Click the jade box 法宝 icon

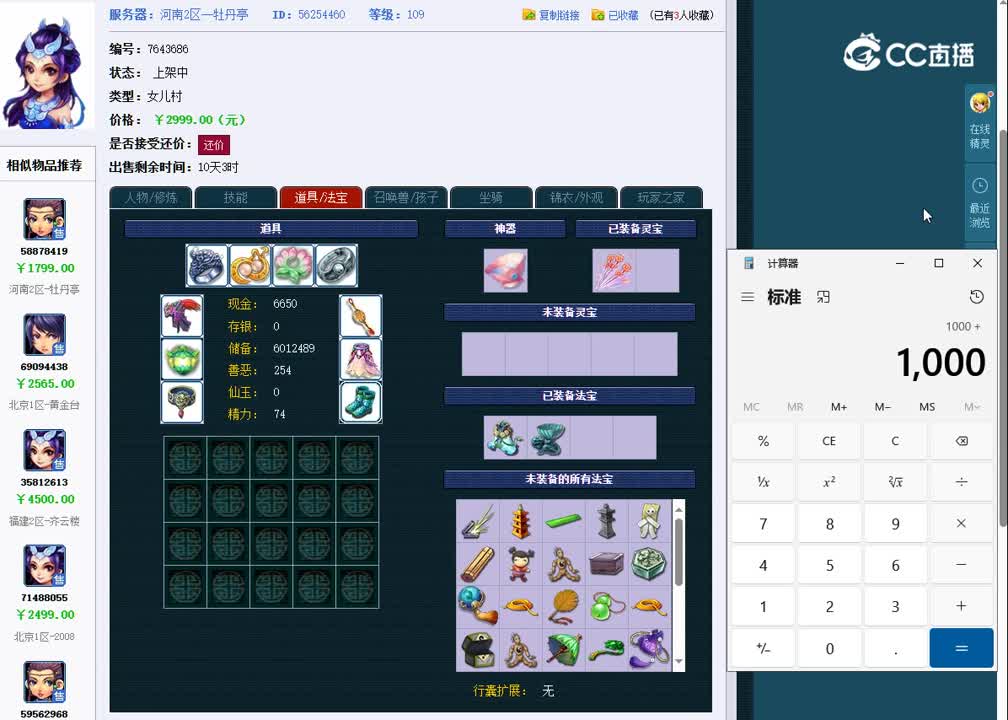click(x=650, y=564)
